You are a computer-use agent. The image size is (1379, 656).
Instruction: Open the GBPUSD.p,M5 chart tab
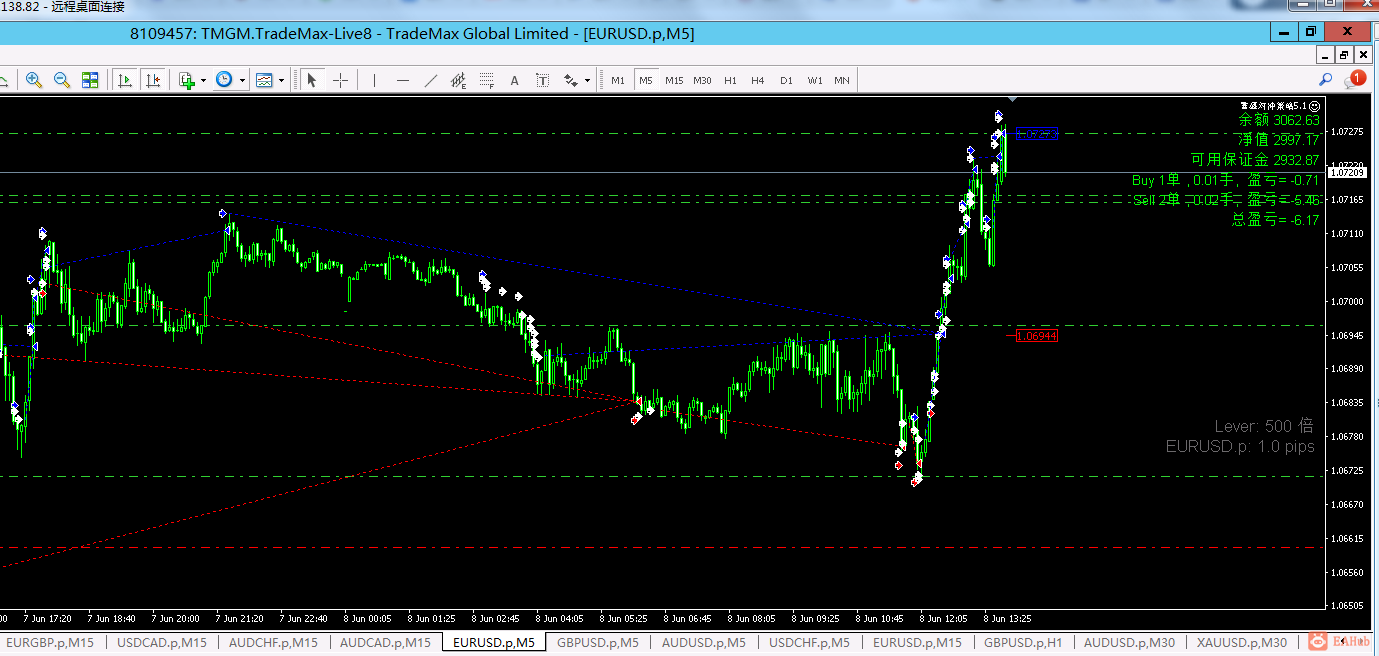point(598,642)
